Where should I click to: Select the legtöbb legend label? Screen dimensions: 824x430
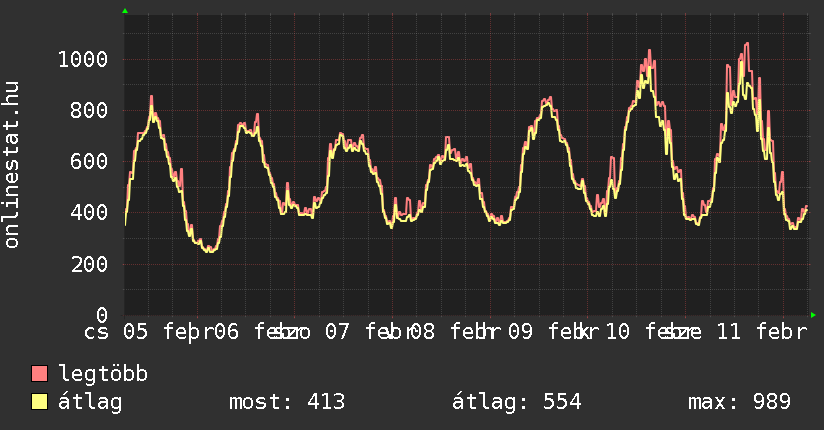coord(103,375)
